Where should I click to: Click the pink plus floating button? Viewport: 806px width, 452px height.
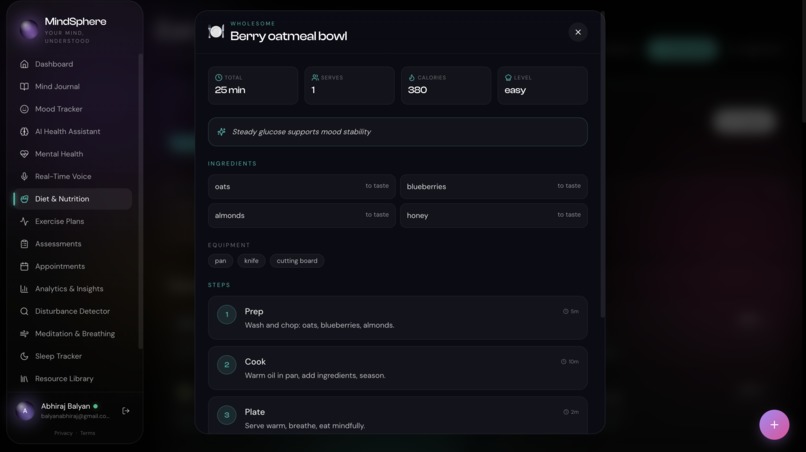[x=774, y=425]
